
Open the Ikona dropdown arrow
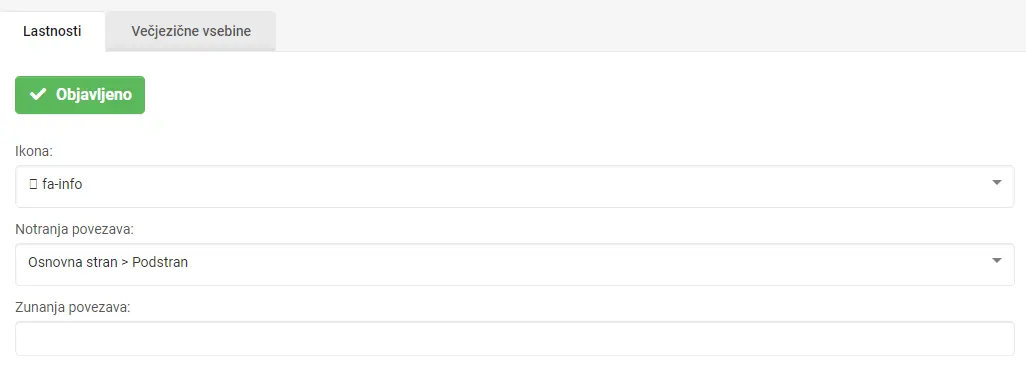point(997,183)
